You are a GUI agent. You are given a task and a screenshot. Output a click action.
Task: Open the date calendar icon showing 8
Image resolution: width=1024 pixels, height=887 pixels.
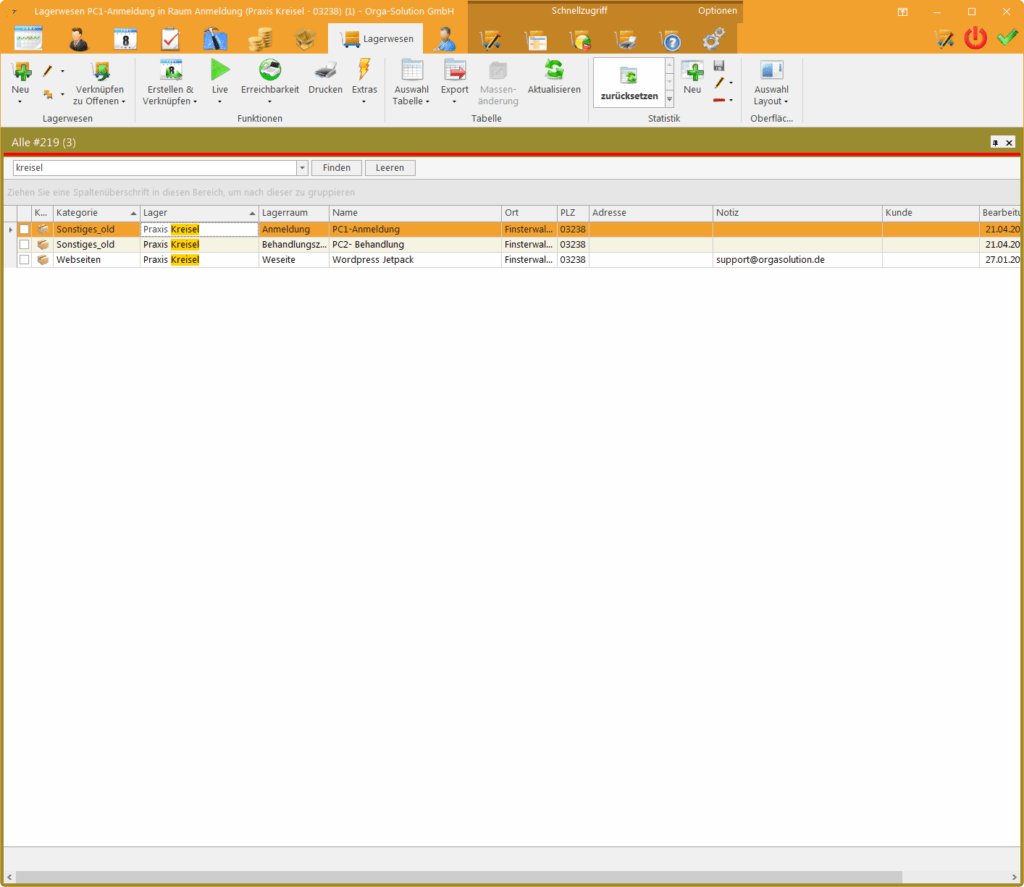tap(125, 39)
